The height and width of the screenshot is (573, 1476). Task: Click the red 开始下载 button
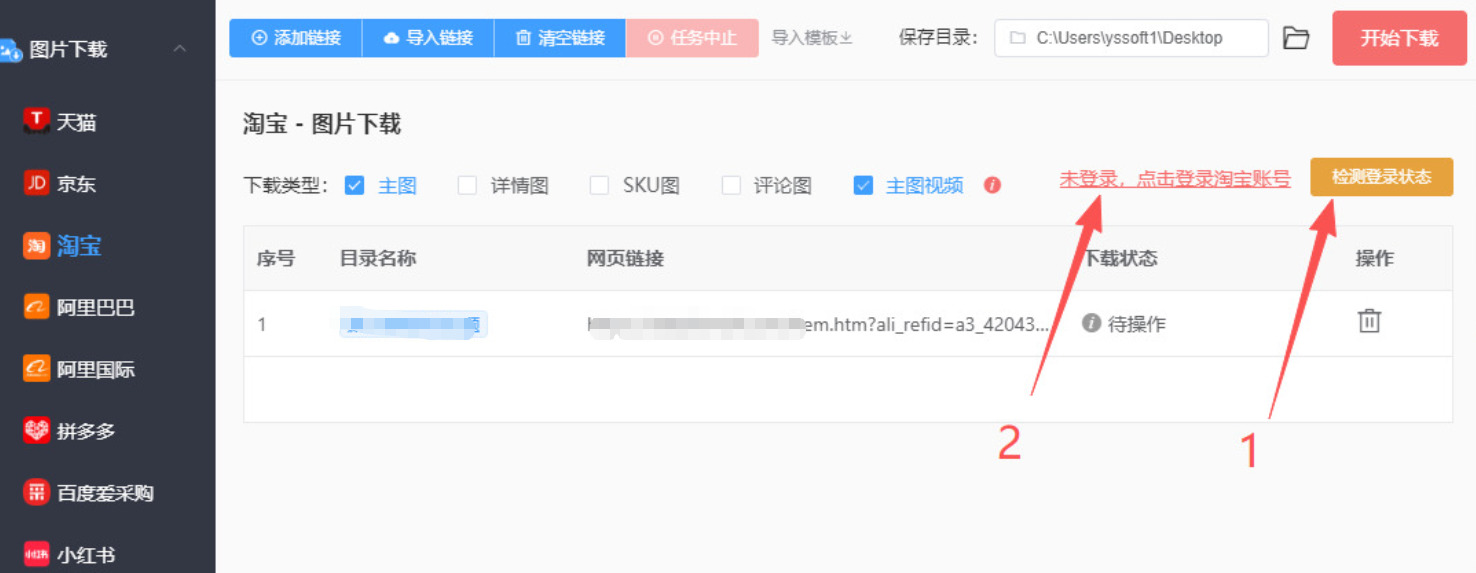coord(1399,38)
